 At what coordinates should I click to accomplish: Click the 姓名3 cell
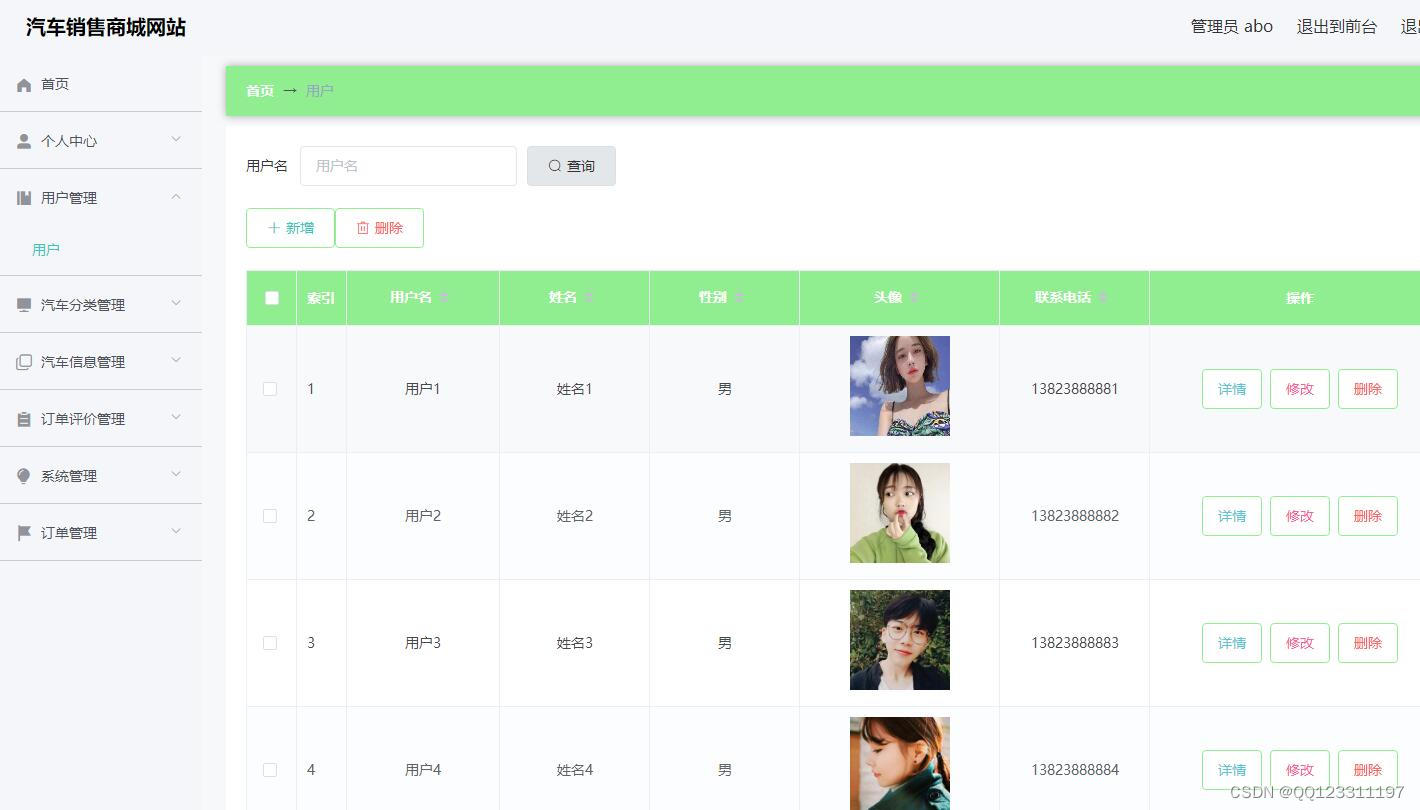(575, 643)
